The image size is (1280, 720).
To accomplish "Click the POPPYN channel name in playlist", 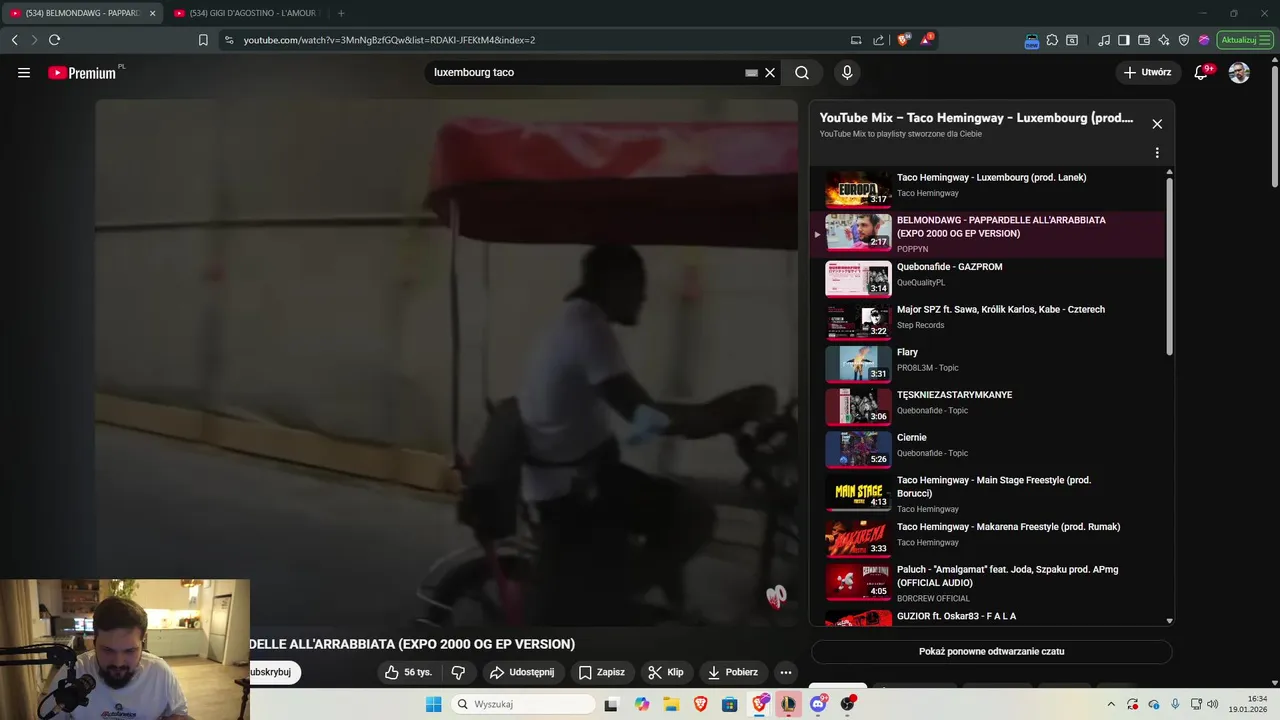I will coord(912,249).
